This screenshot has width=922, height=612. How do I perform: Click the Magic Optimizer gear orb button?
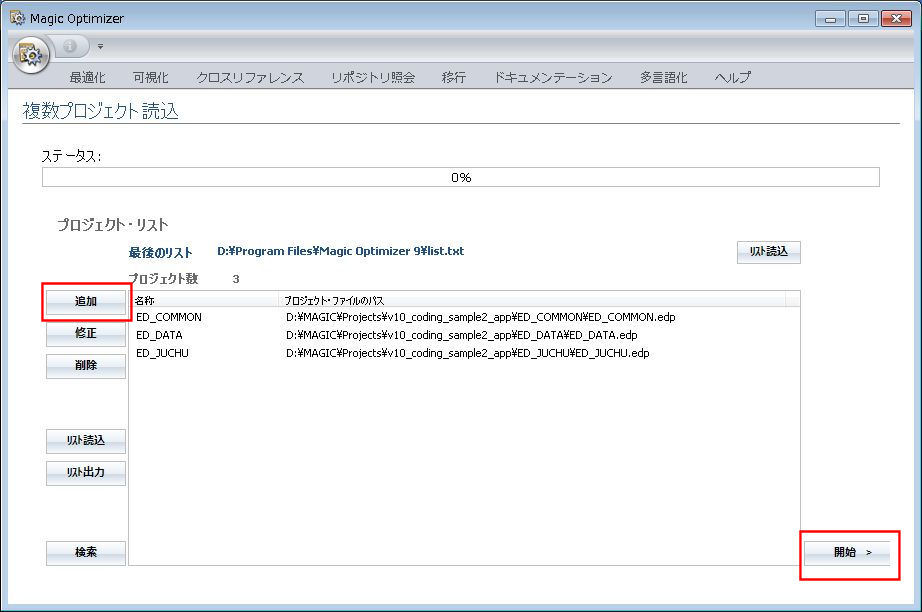(x=32, y=55)
